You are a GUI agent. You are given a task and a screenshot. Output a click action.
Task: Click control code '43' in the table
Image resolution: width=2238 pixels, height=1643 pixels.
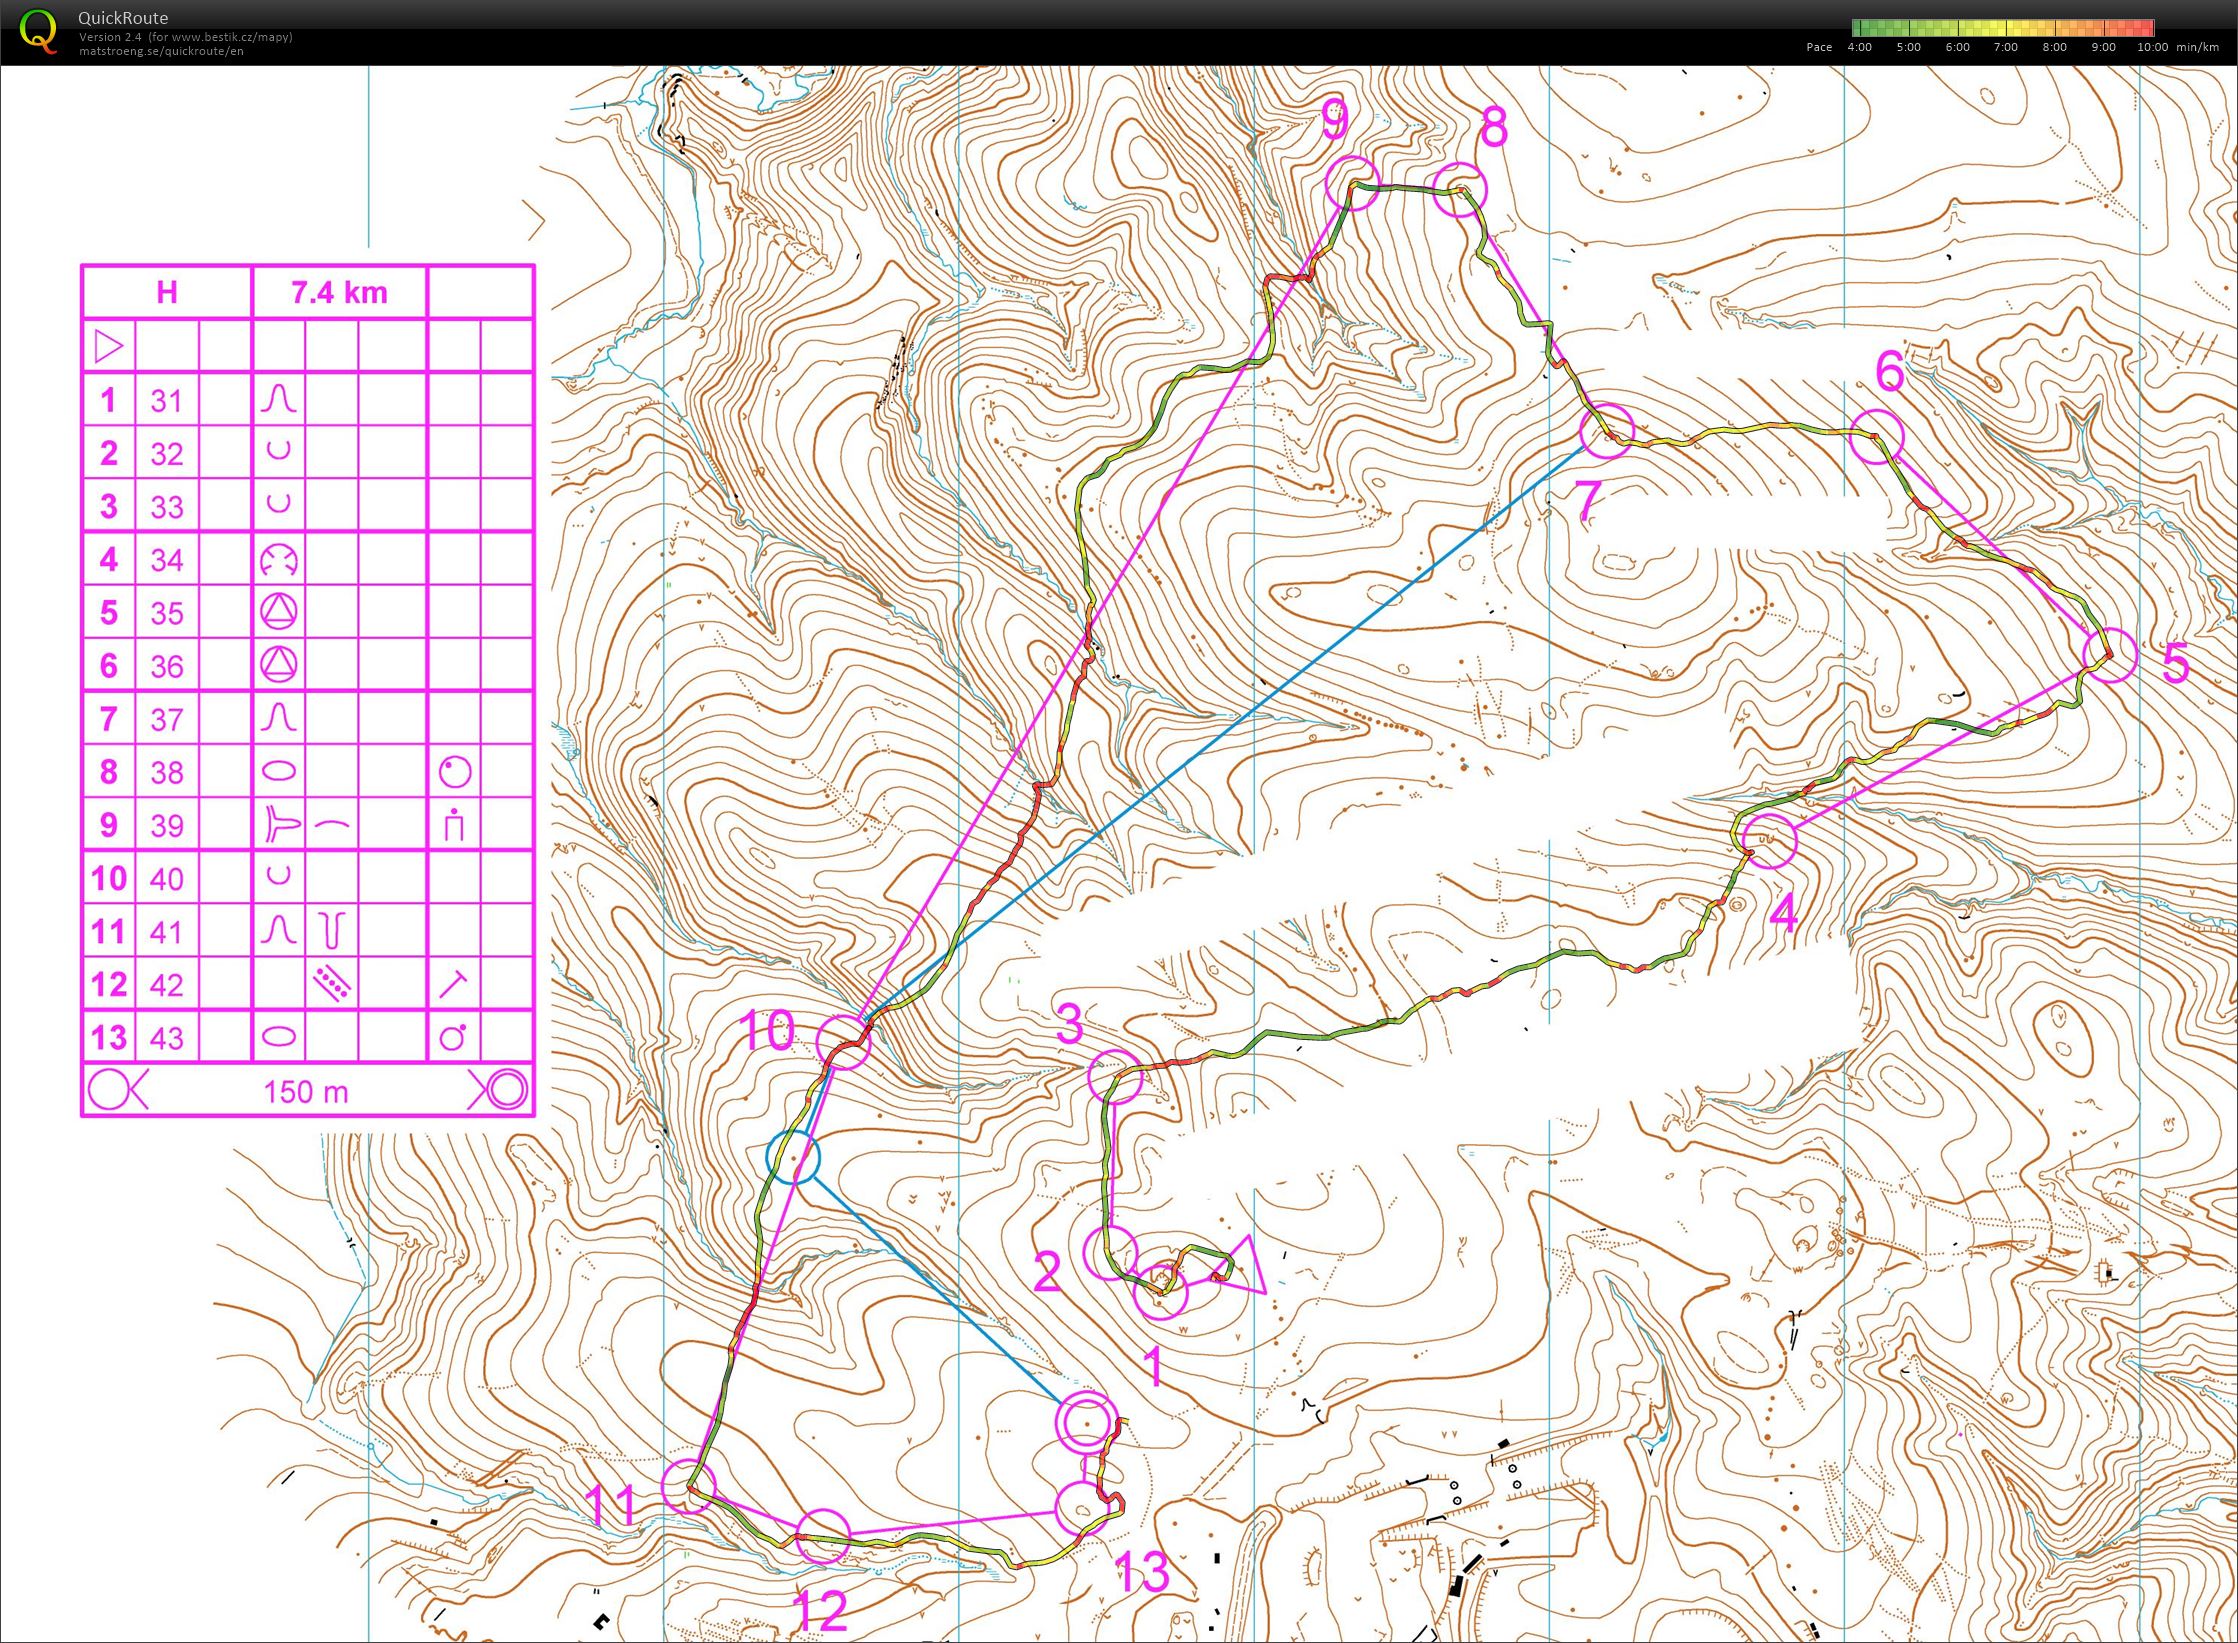click(167, 1037)
